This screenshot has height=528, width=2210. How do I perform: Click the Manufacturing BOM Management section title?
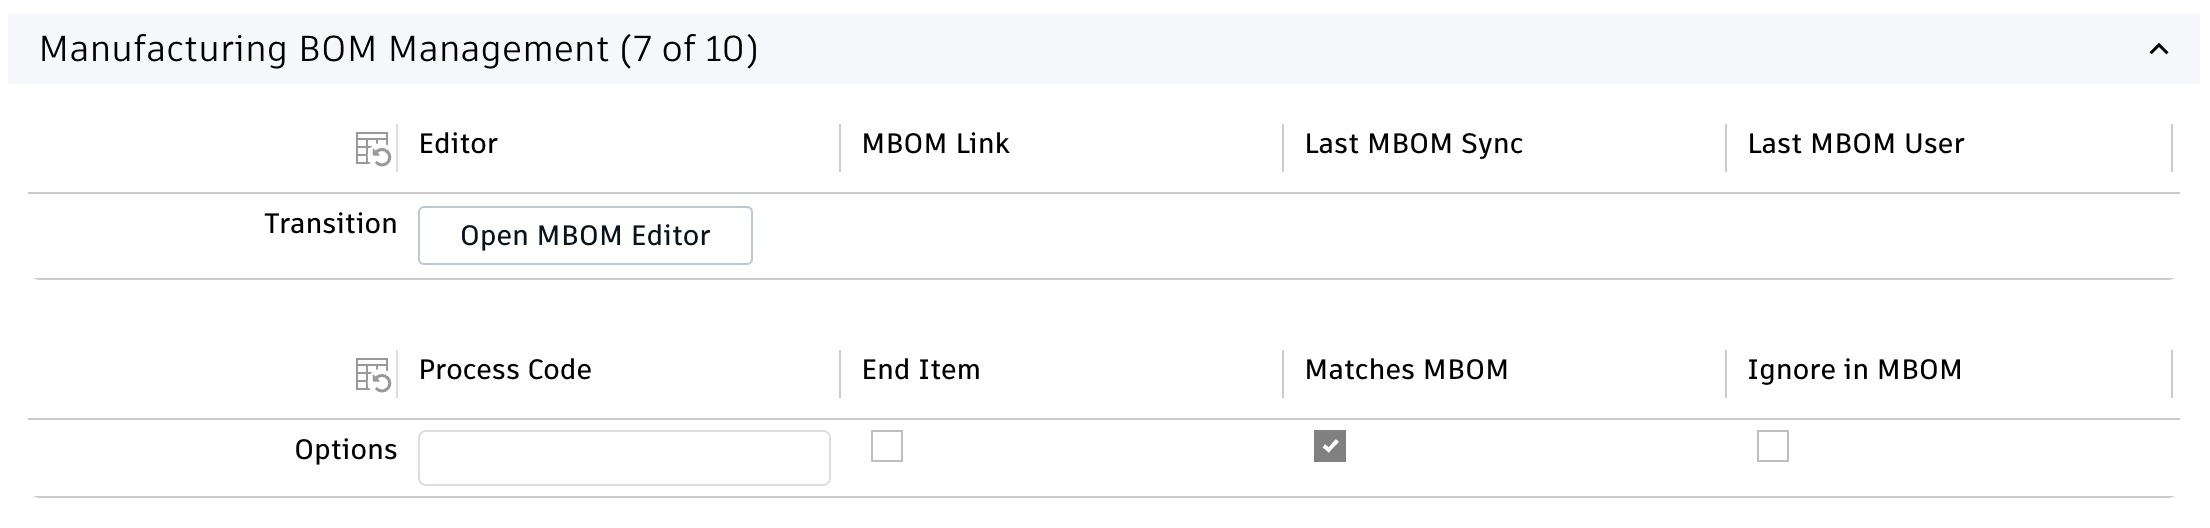[x=398, y=49]
